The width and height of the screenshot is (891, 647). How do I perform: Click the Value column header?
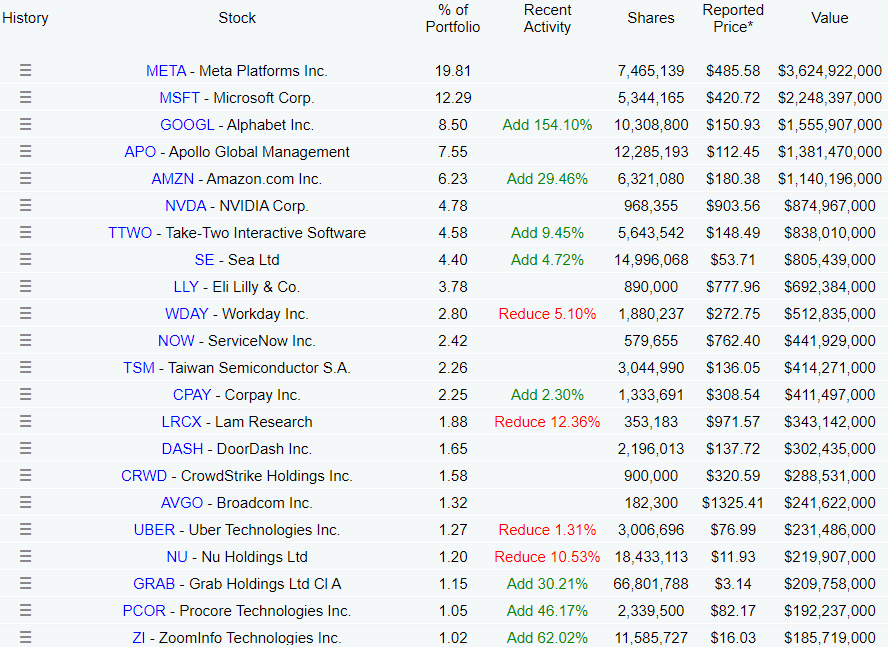[830, 18]
